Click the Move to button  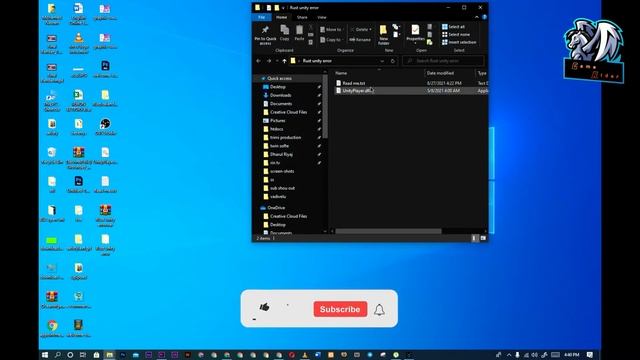tap(331, 29)
